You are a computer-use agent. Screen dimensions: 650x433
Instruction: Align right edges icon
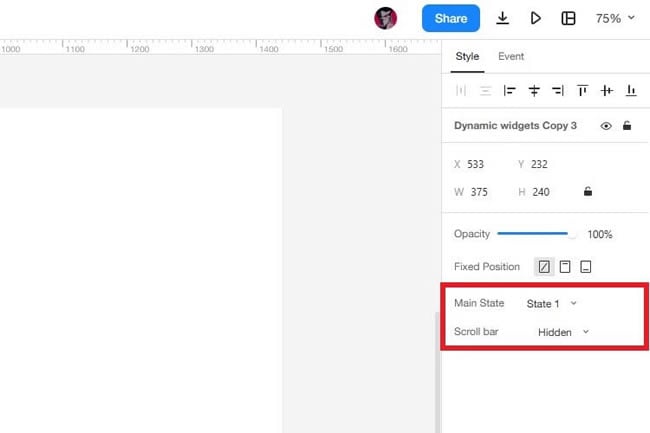click(x=558, y=90)
